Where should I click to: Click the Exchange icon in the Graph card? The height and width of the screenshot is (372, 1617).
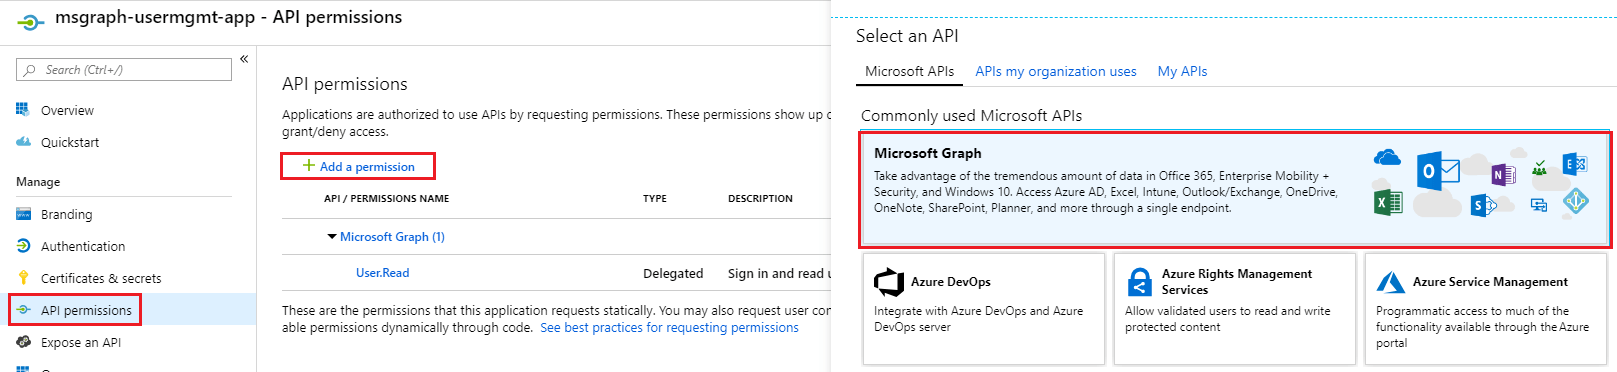(1575, 164)
